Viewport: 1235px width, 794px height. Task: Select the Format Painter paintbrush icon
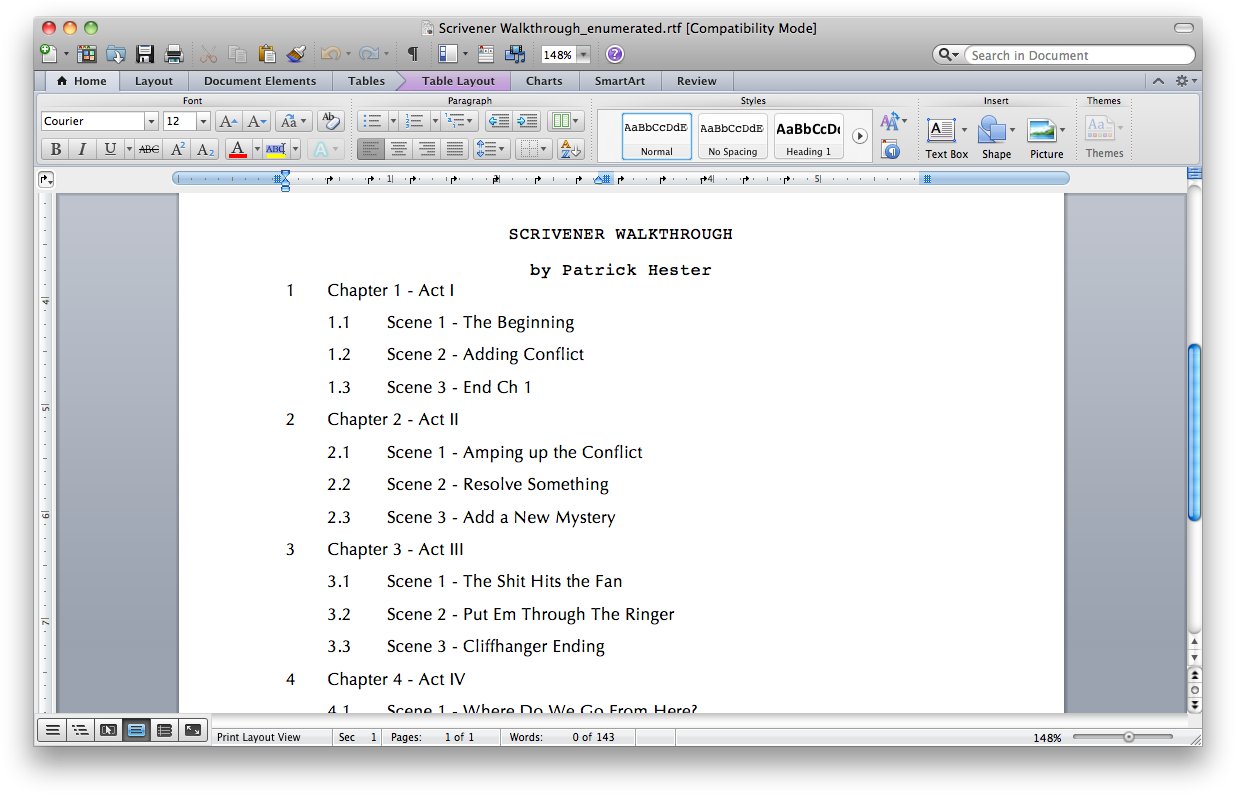point(296,54)
